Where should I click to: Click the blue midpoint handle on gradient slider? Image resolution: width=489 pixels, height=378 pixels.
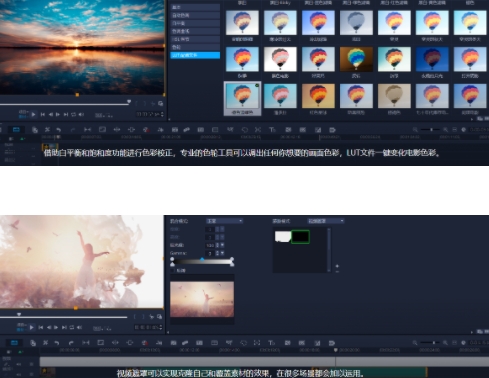[x=202, y=259]
